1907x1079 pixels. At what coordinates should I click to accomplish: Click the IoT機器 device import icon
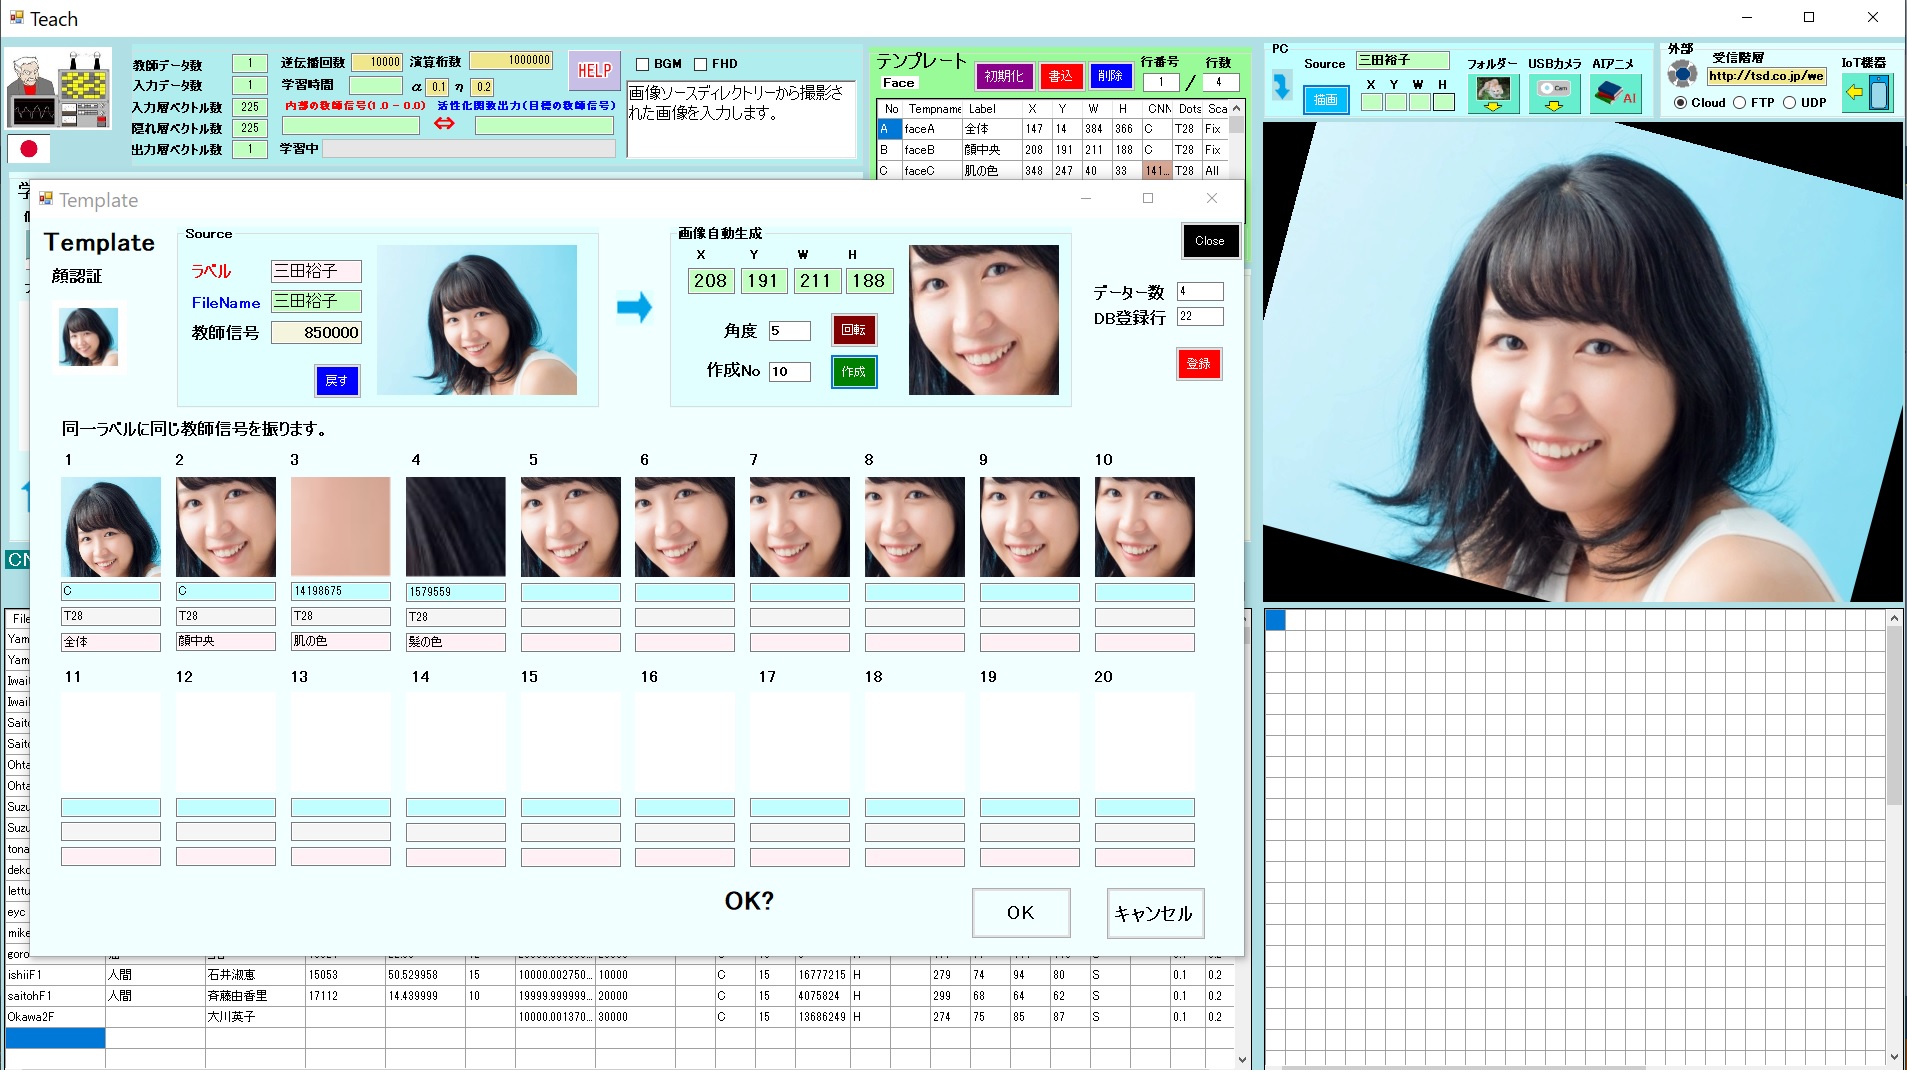click(1867, 93)
